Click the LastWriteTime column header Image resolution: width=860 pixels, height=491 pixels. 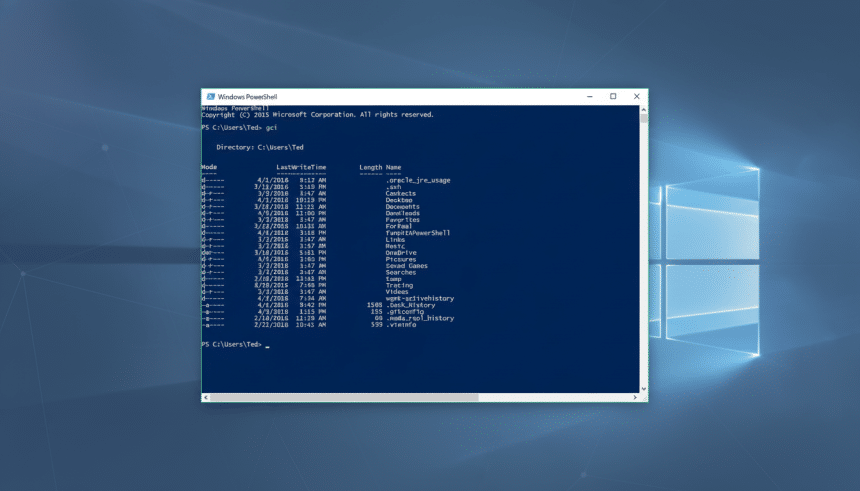(301, 167)
